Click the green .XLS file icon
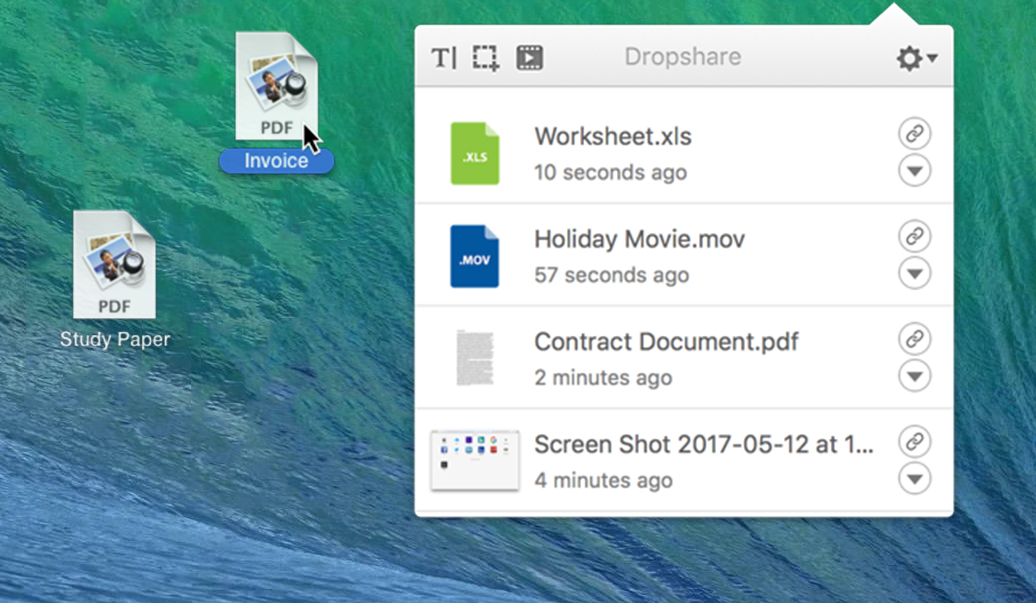 [x=474, y=153]
